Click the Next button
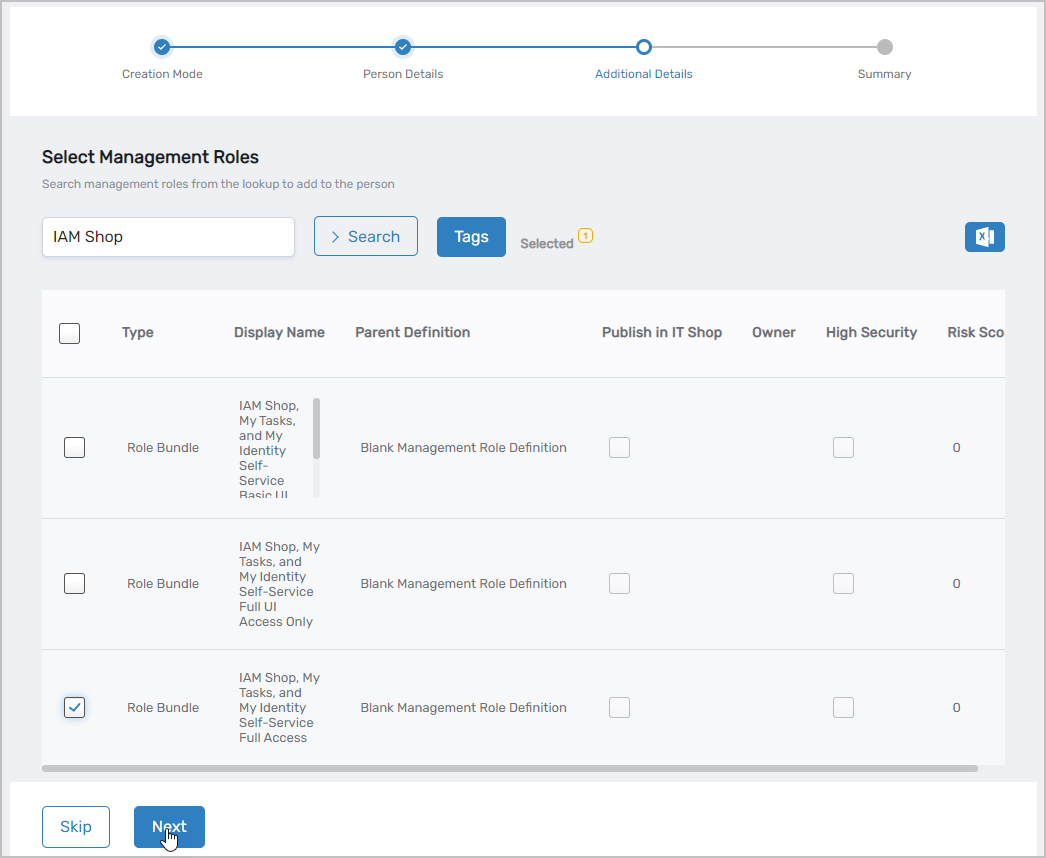The height and width of the screenshot is (858, 1046). (169, 827)
